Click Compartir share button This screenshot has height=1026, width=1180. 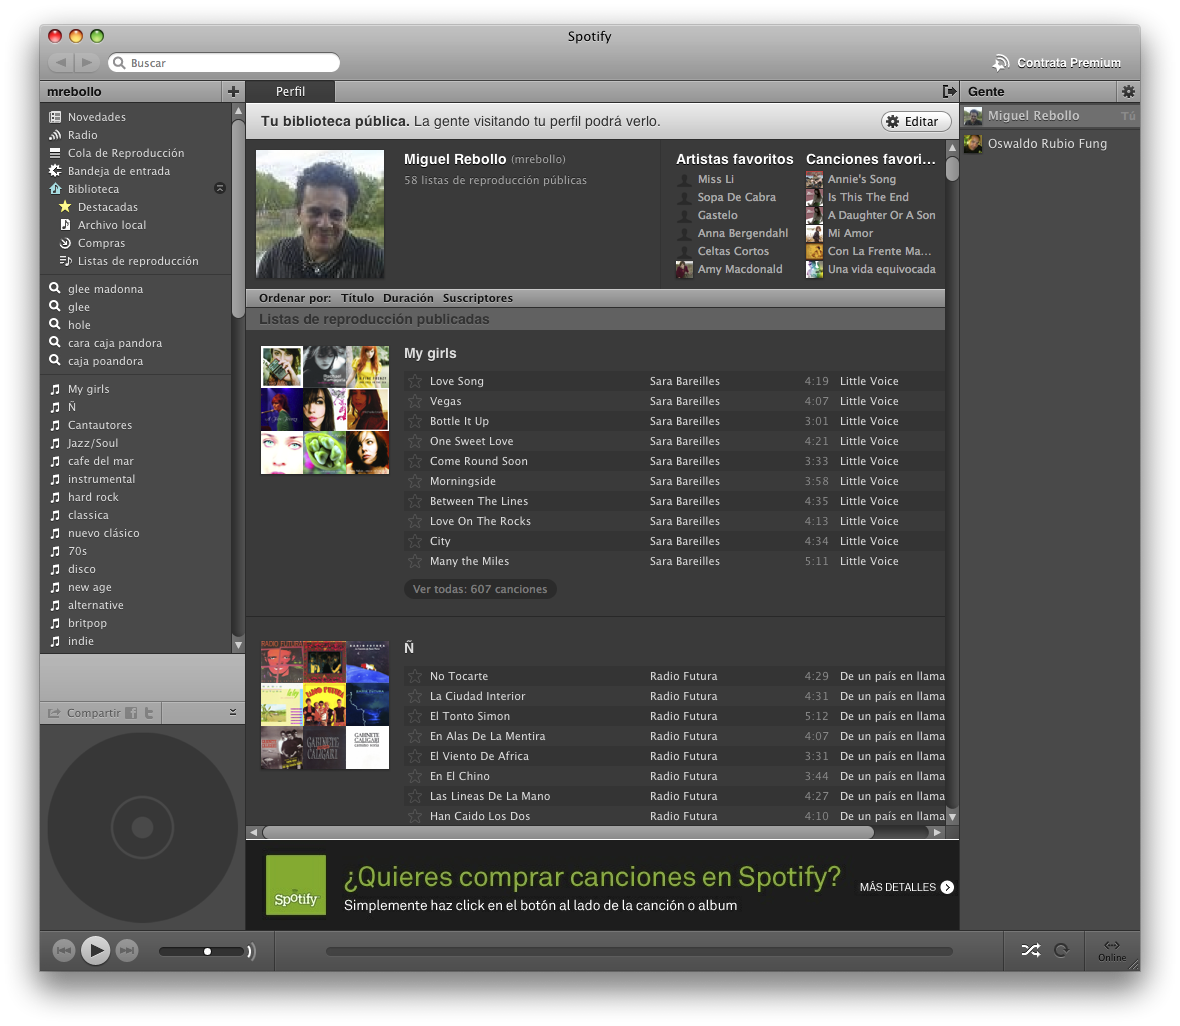tap(84, 713)
